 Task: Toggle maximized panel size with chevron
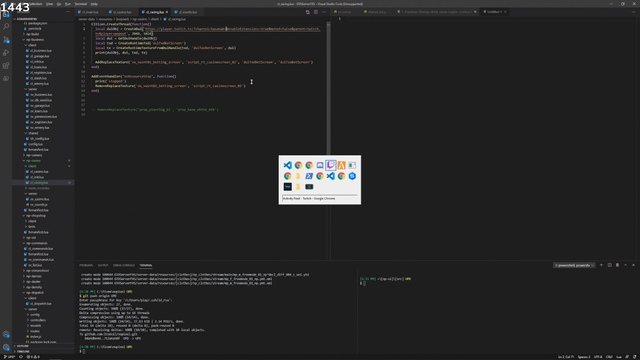point(625,265)
